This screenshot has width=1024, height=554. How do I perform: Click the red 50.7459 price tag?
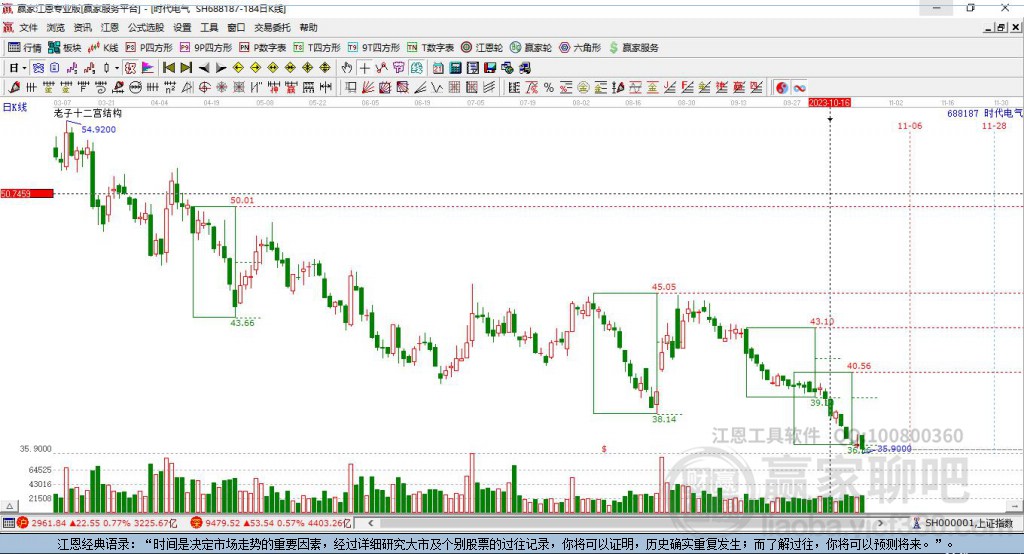coord(27,193)
